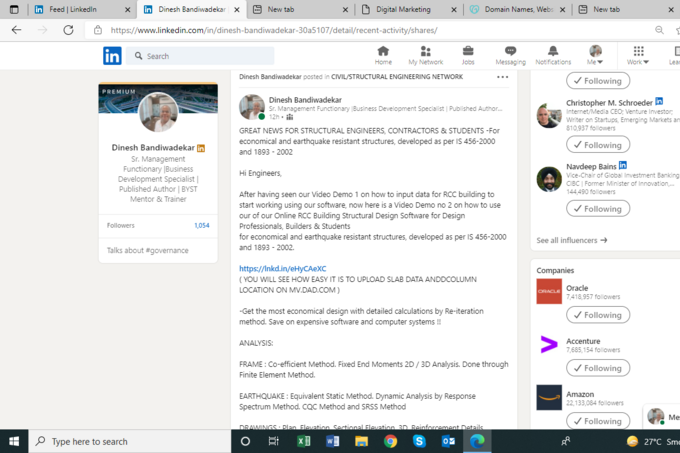This screenshot has width=680, height=453.
Task: Toggle Following for Oracle
Action: pos(598,315)
